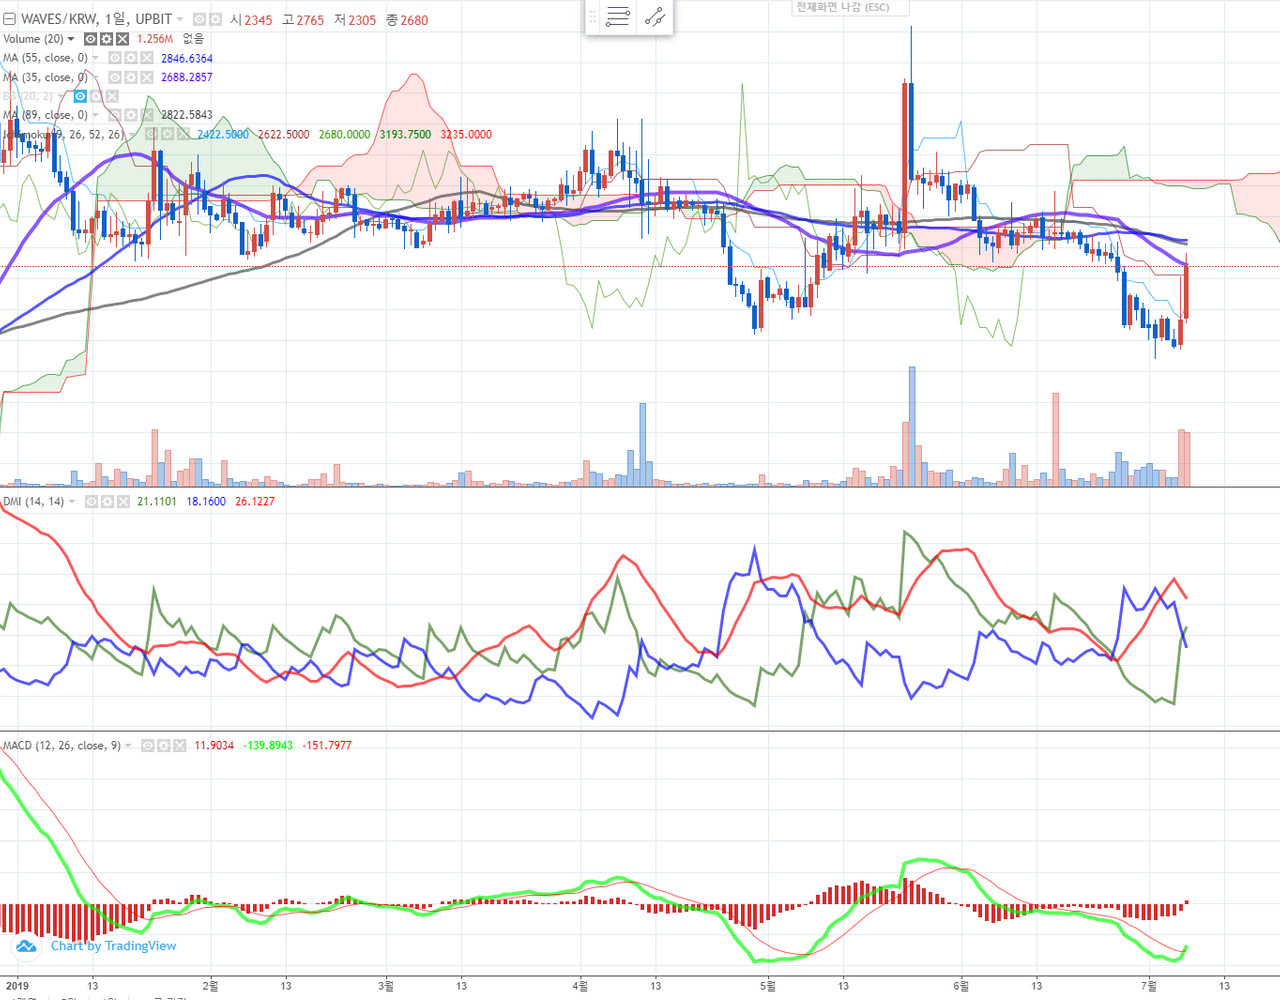Viewport: 1280px width, 1000px height.
Task: Click the MA value 2822.5843
Action: tap(187, 115)
